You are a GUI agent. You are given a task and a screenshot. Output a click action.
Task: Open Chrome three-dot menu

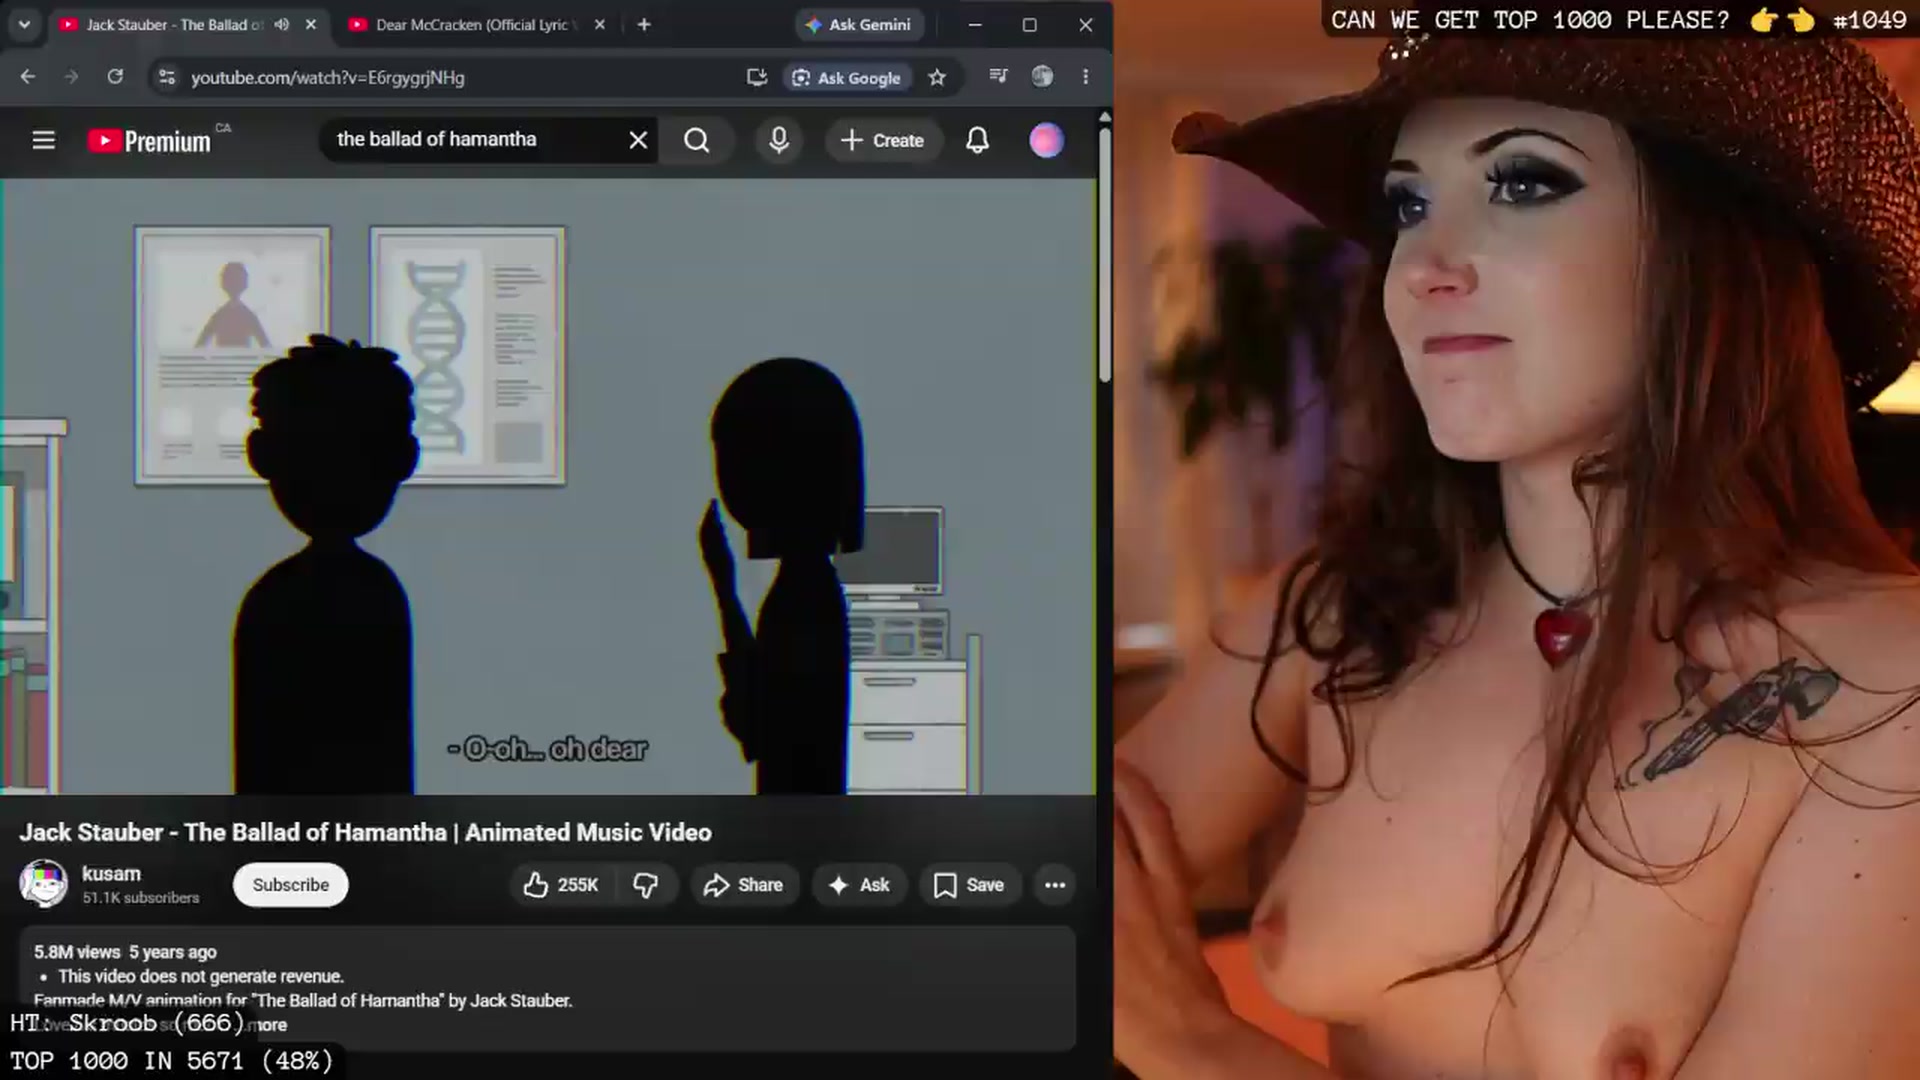click(1086, 76)
